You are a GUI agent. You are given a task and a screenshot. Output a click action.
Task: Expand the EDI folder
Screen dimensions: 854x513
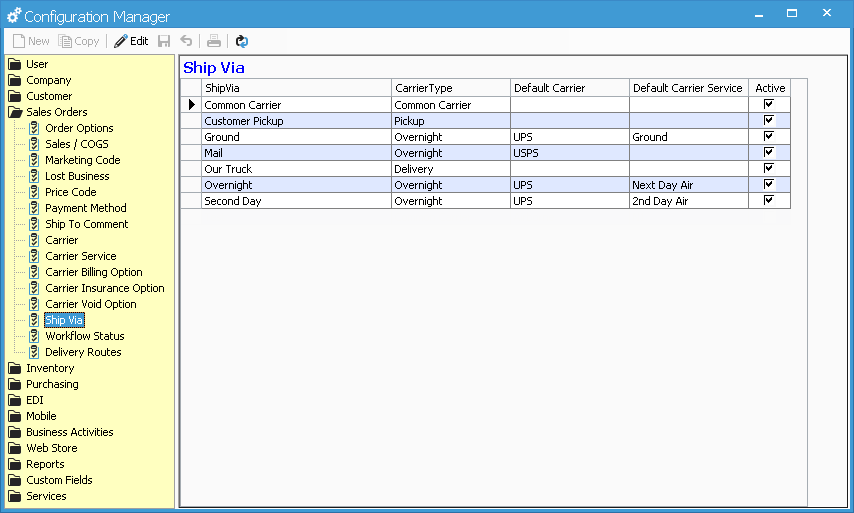pyautogui.click(x=26, y=400)
